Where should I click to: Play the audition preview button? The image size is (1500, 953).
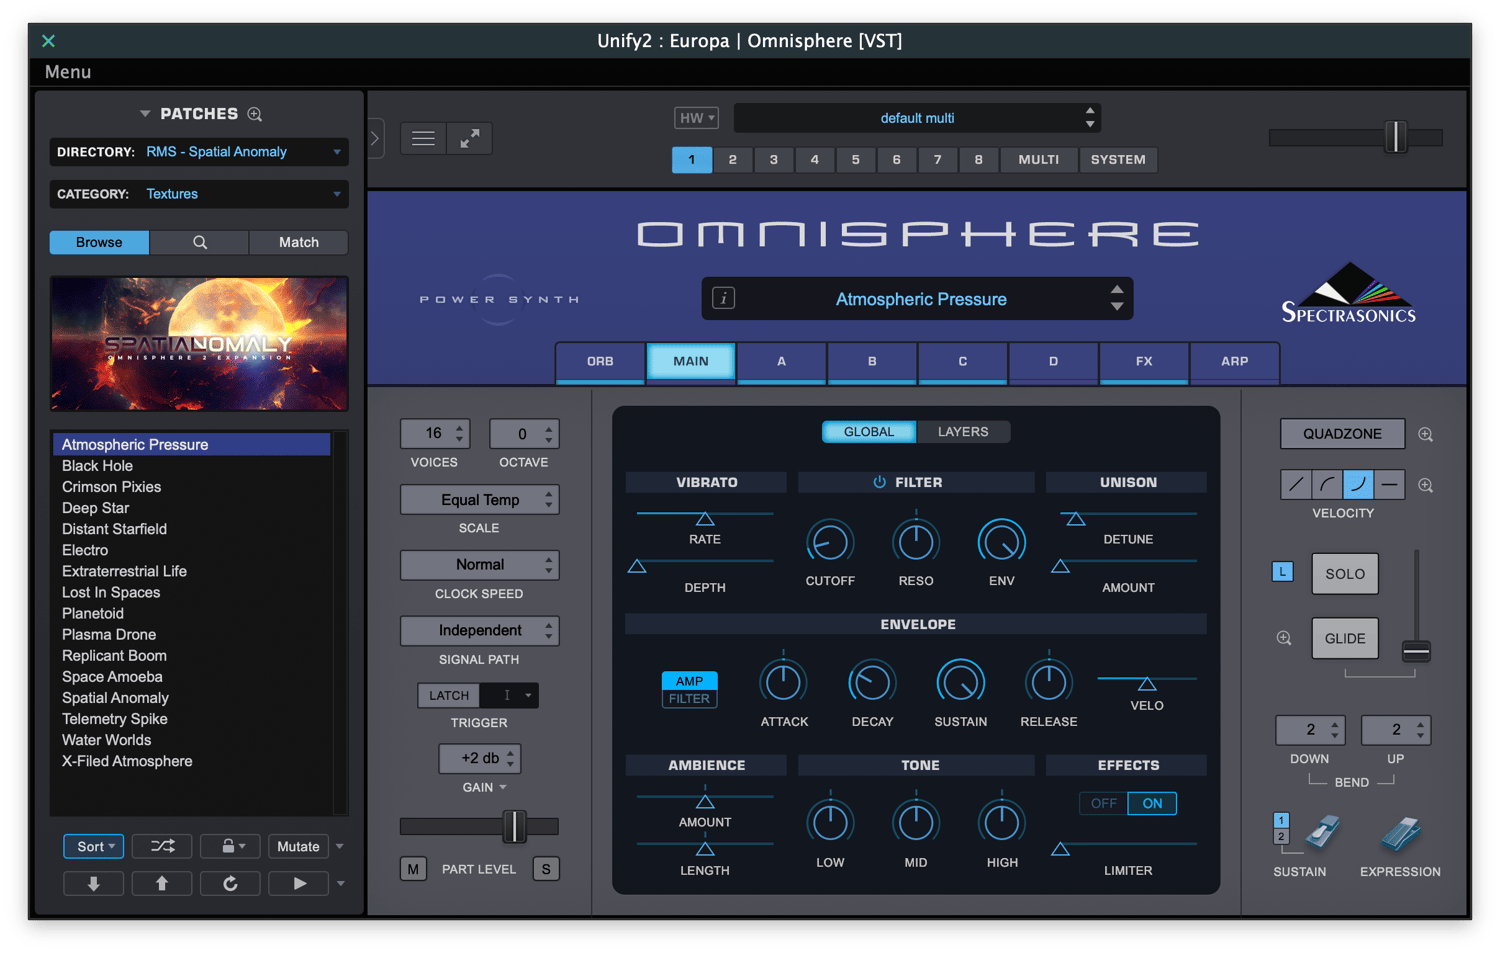(299, 883)
